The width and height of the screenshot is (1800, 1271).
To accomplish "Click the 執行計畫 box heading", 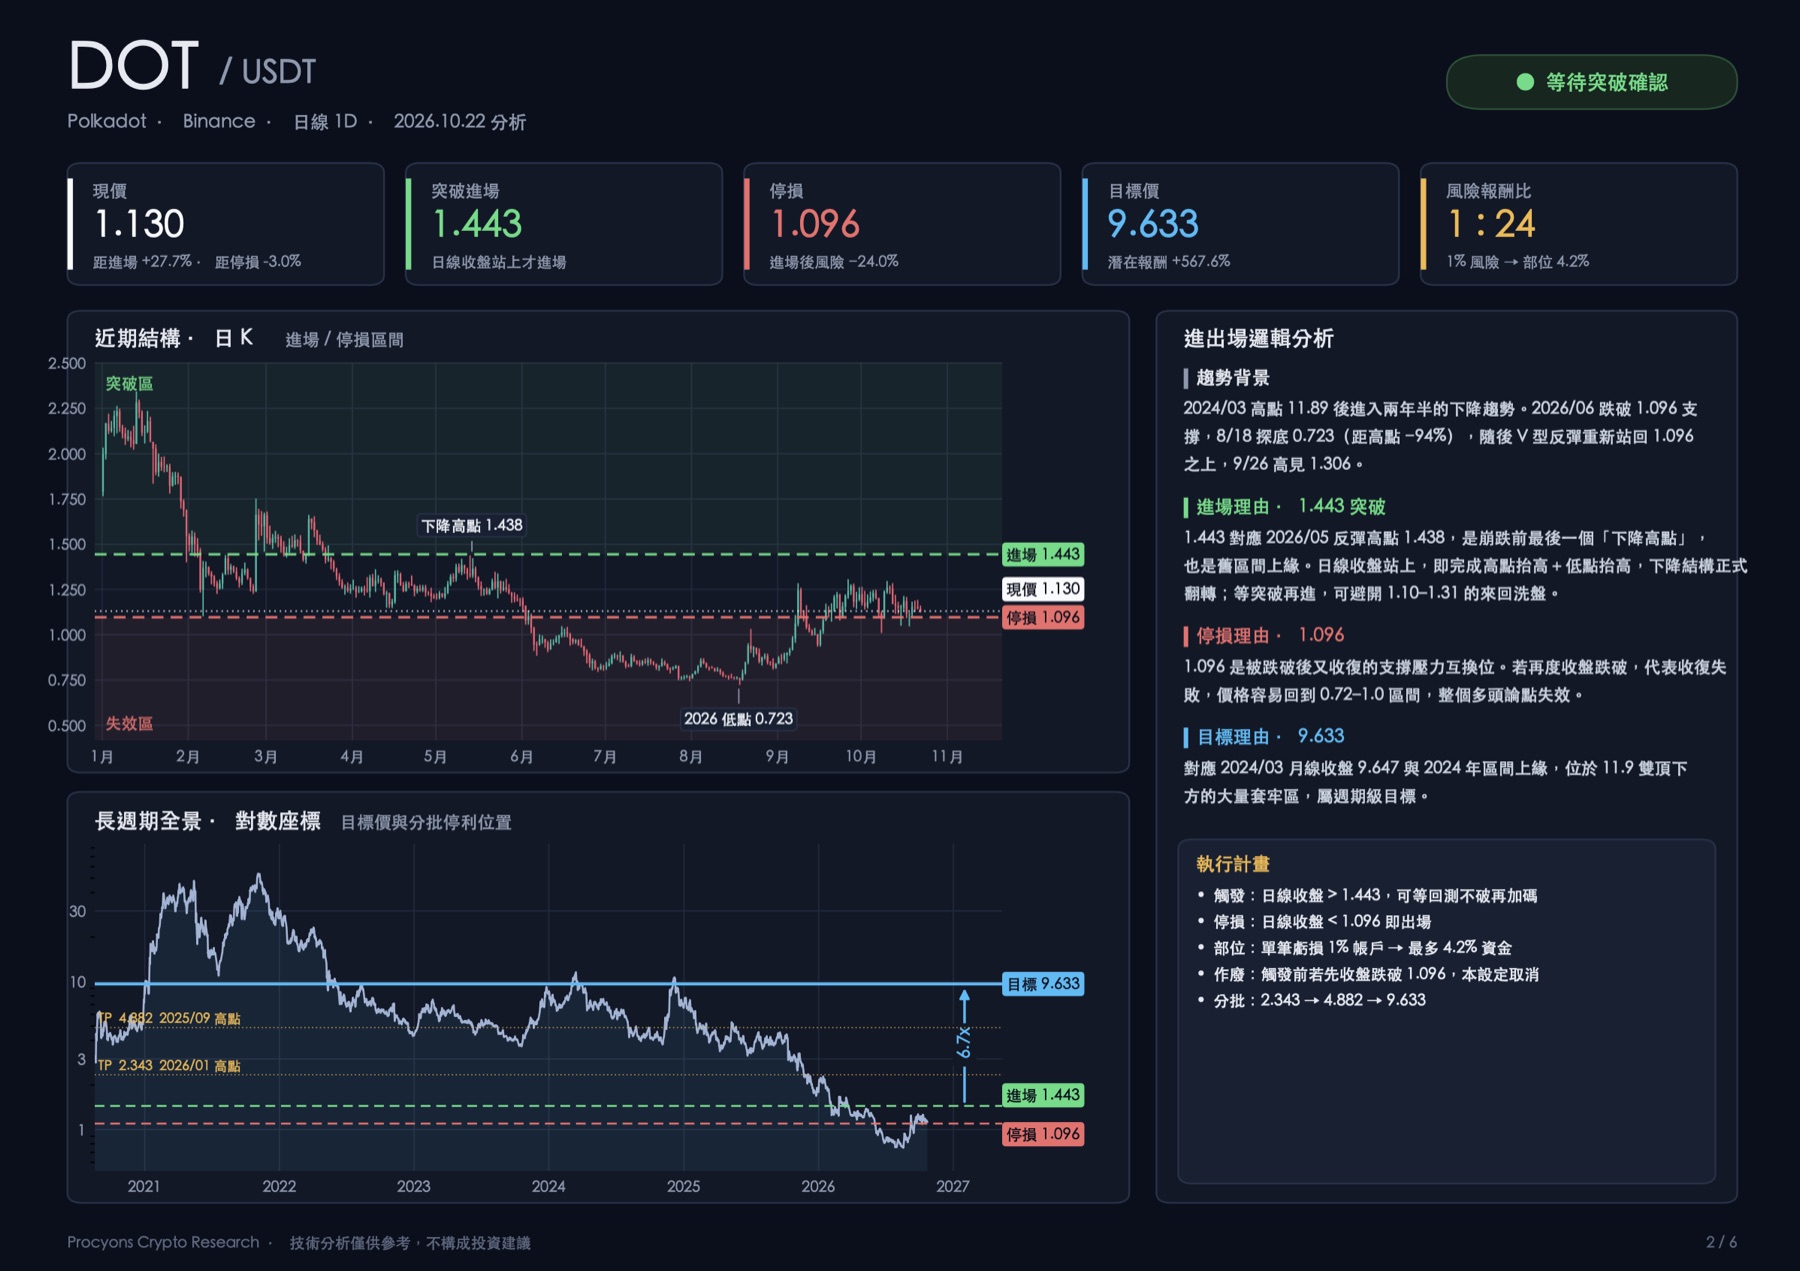I will pyautogui.click(x=1232, y=863).
